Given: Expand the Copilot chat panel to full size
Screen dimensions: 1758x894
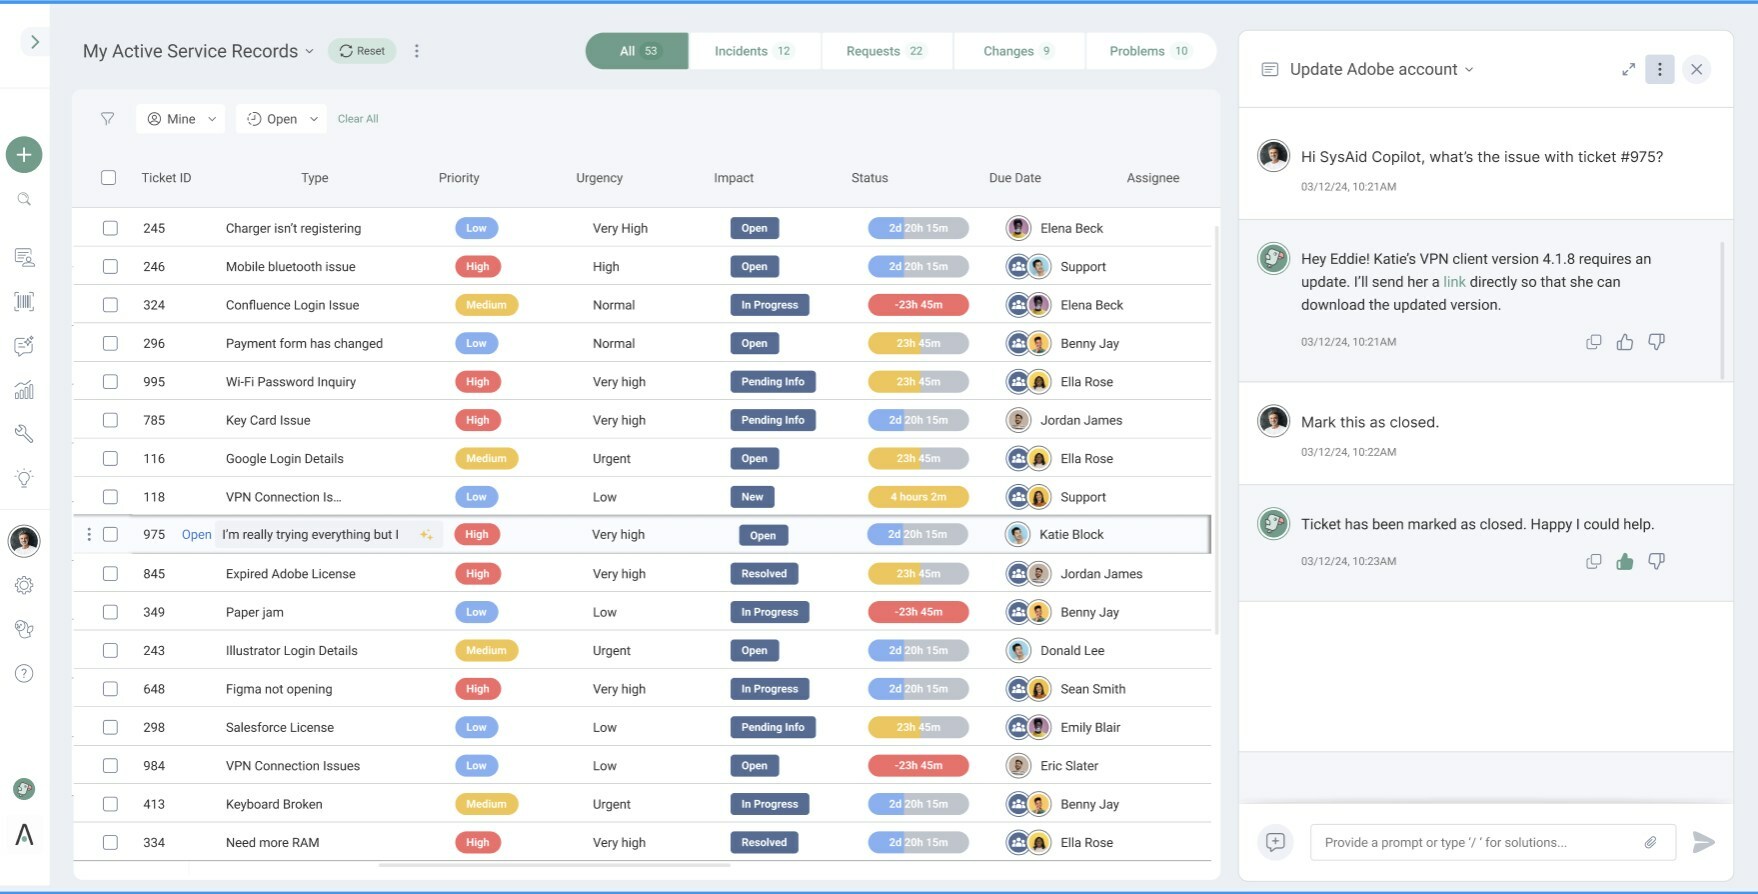Looking at the screenshot, I should click(1628, 69).
